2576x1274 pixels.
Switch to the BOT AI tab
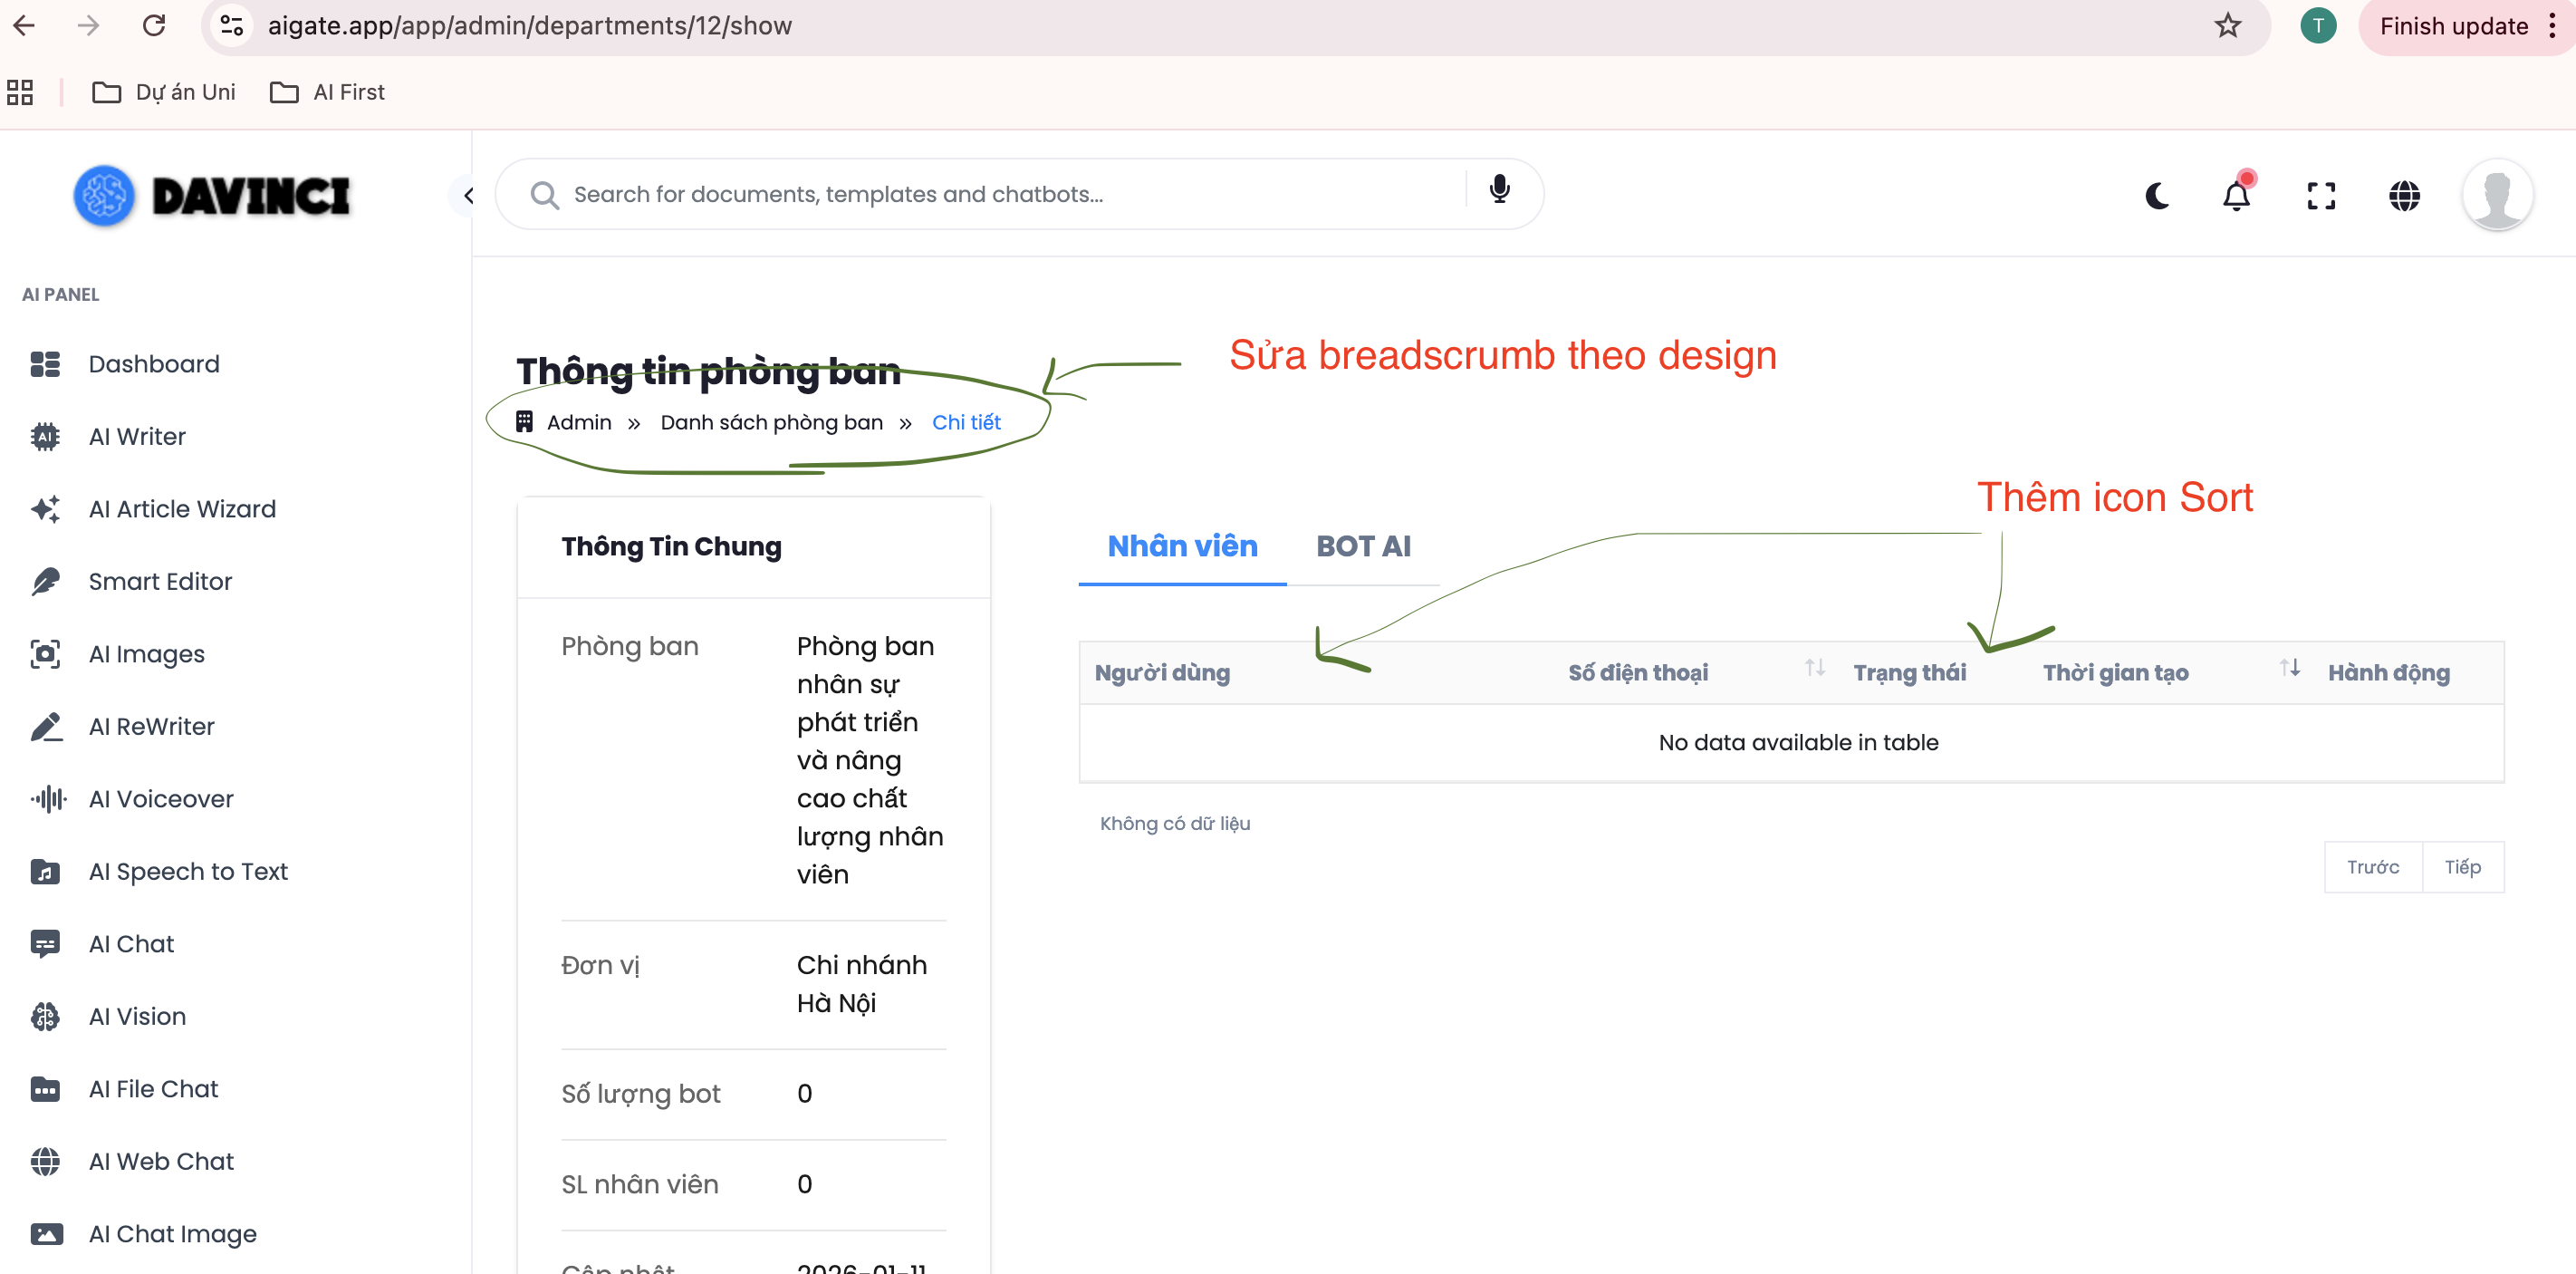[x=1363, y=546]
